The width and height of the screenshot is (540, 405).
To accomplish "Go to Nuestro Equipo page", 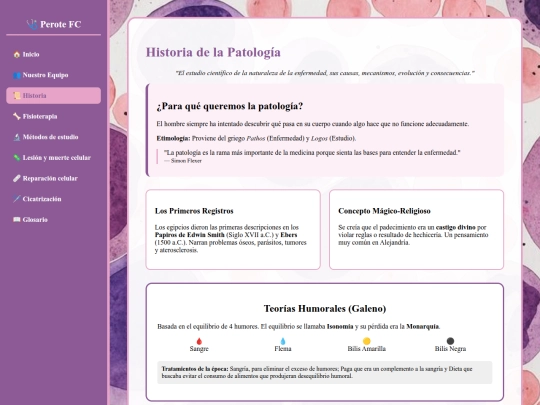I will [x=53, y=75].
